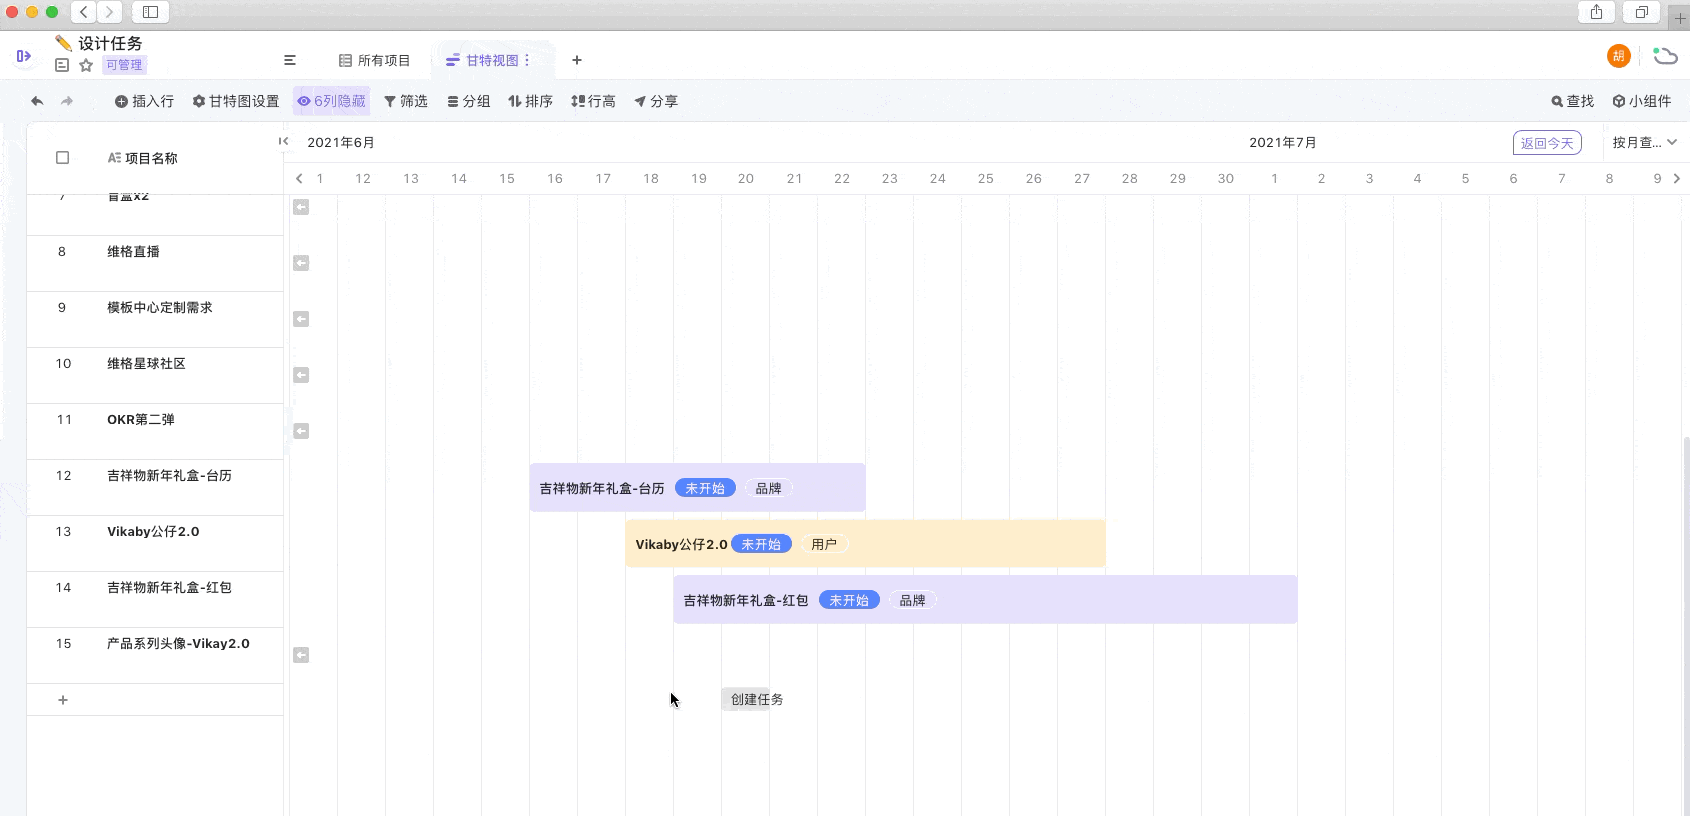Jump to task bar for OKR第二弹 row
The width and height of the screenshot is (1690, 816).
(x=301, y=431)
